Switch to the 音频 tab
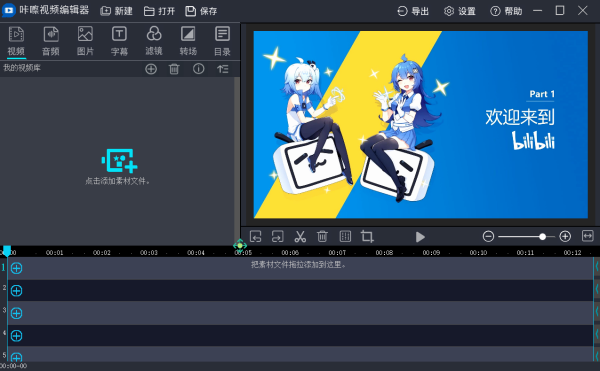 coord(51,41)
